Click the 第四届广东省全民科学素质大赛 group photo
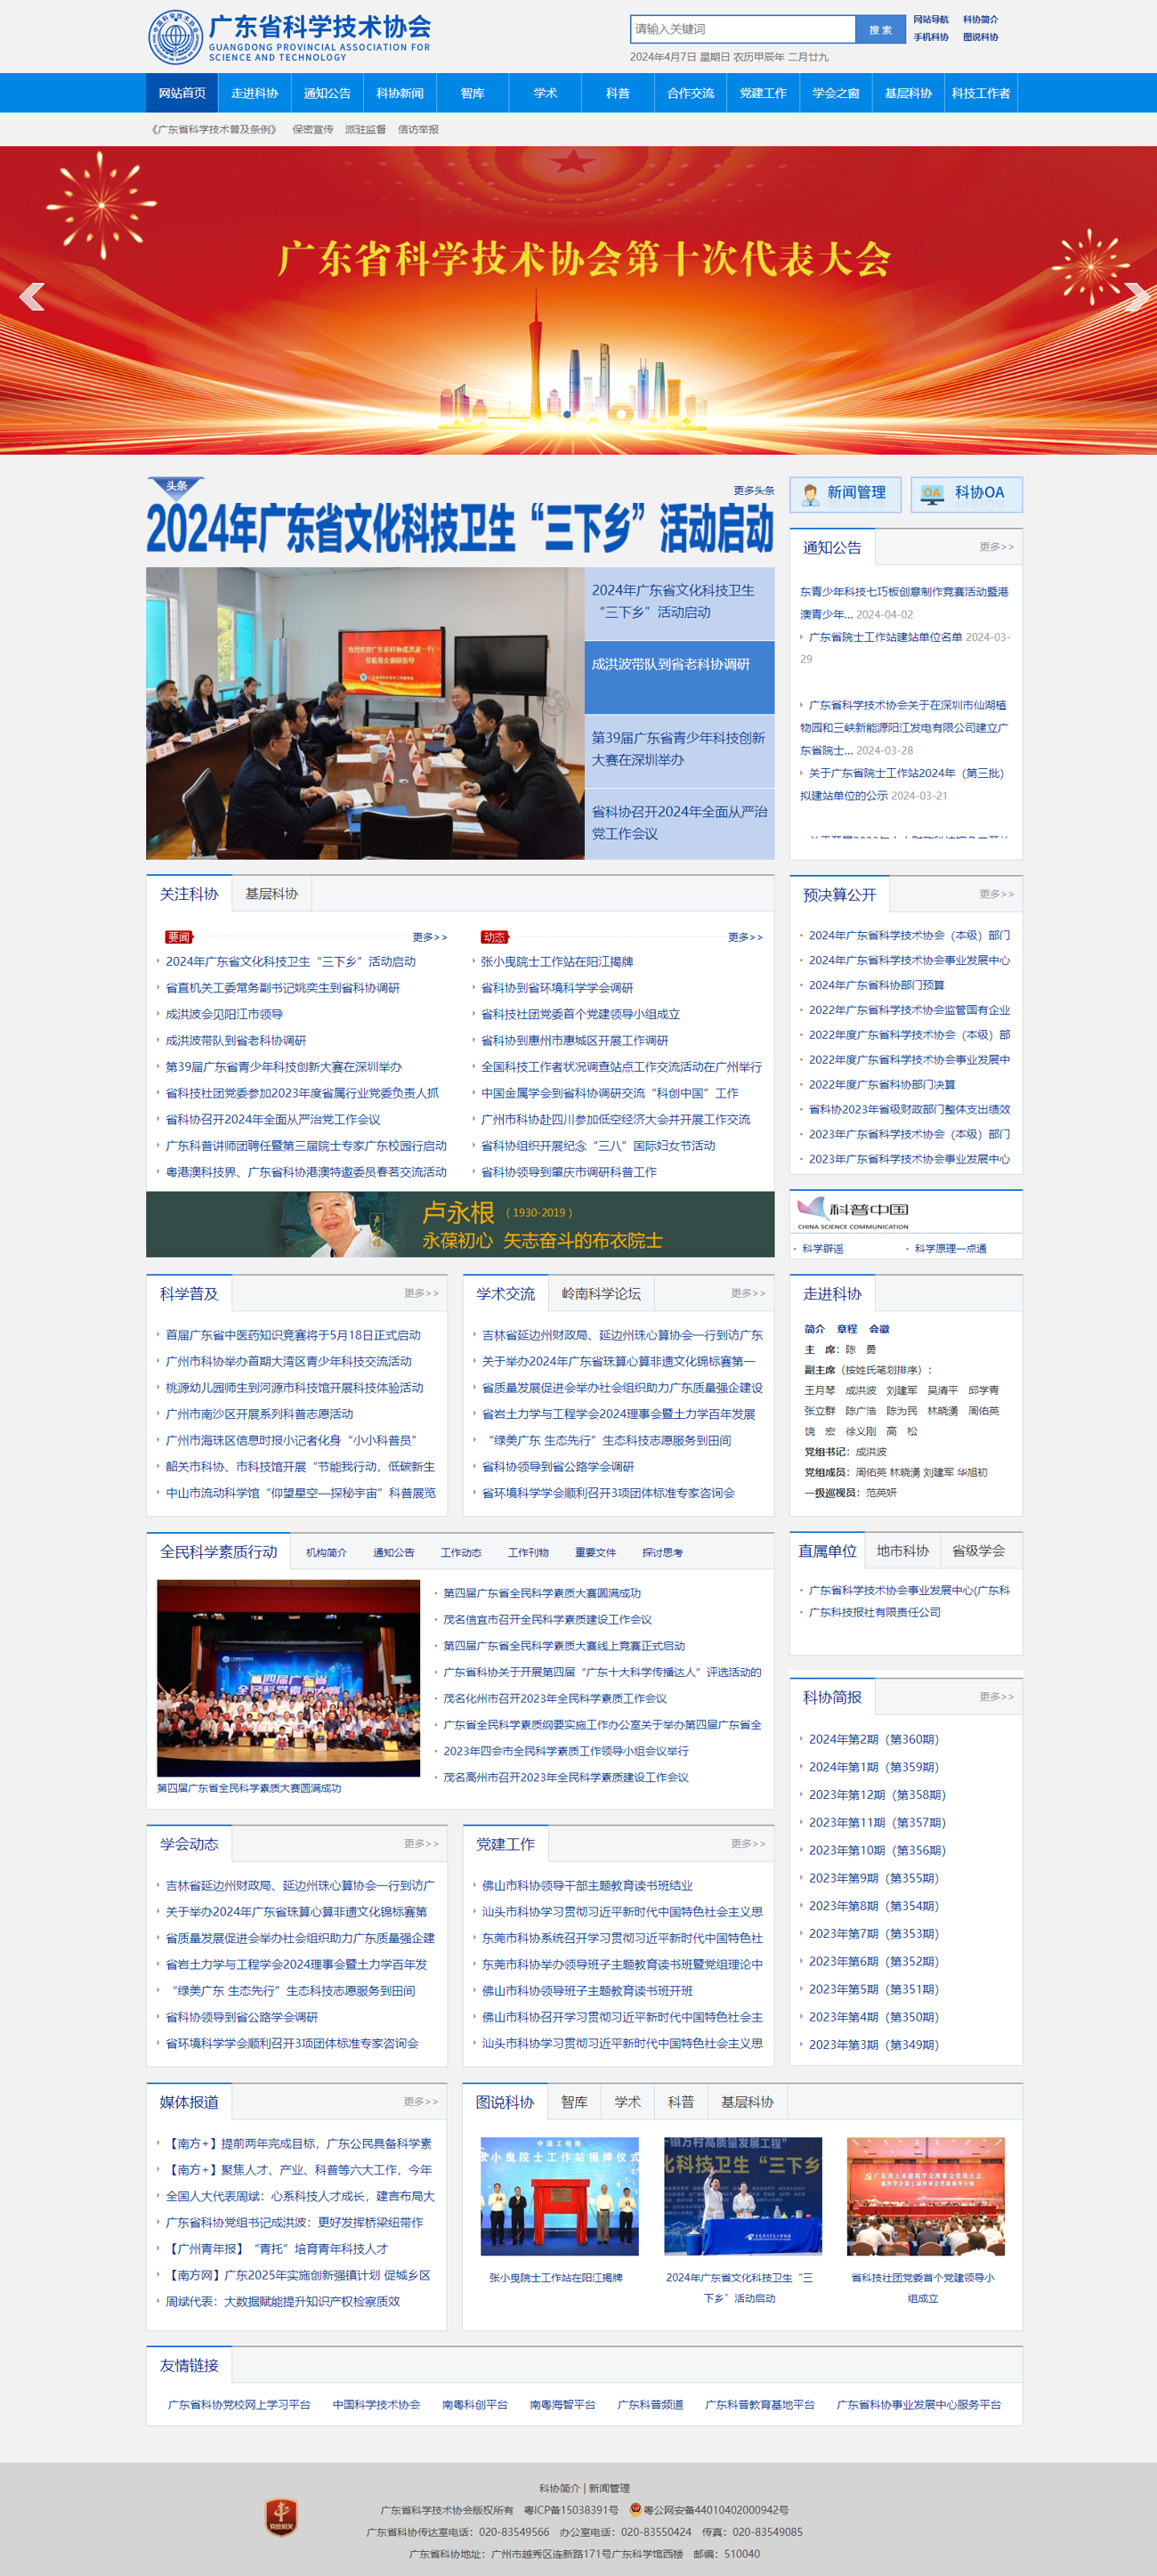The image size is (1157, 2576). click(x=288, y=1678)
